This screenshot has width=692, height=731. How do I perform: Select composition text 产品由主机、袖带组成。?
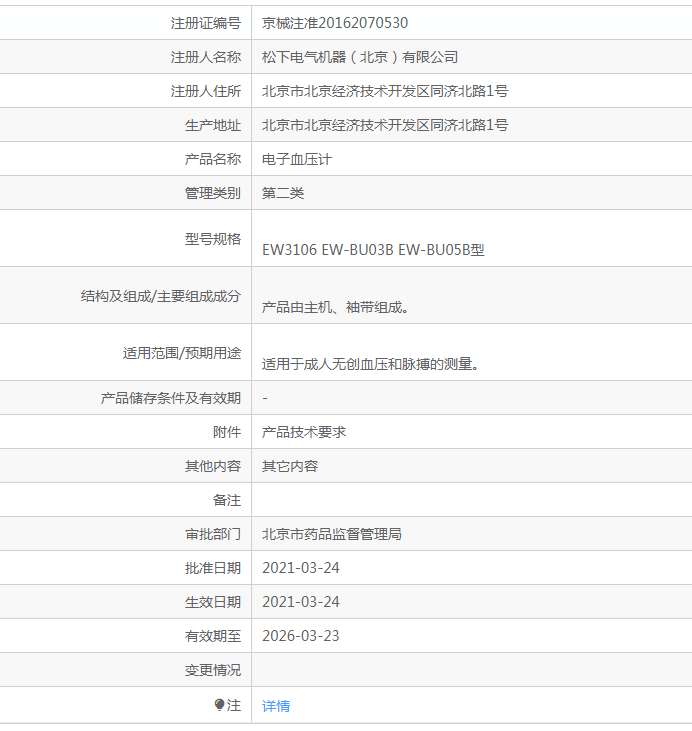335,307
